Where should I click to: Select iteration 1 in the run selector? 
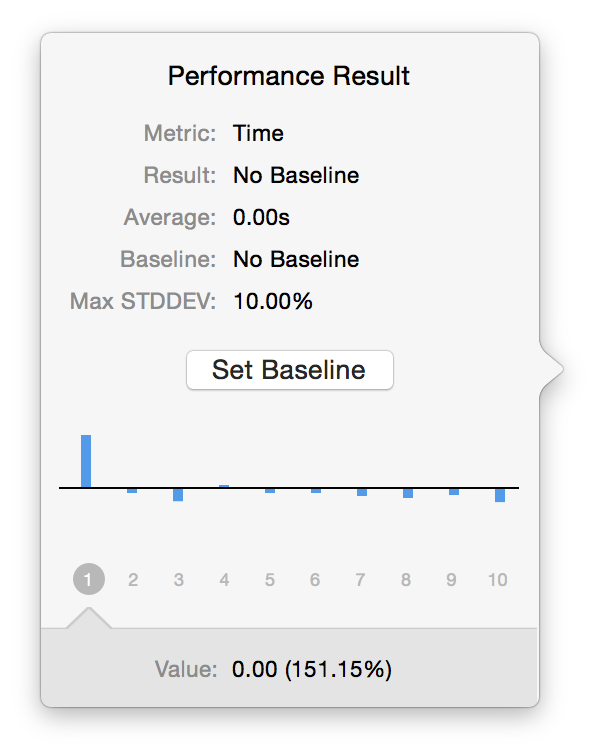[89, 579]
